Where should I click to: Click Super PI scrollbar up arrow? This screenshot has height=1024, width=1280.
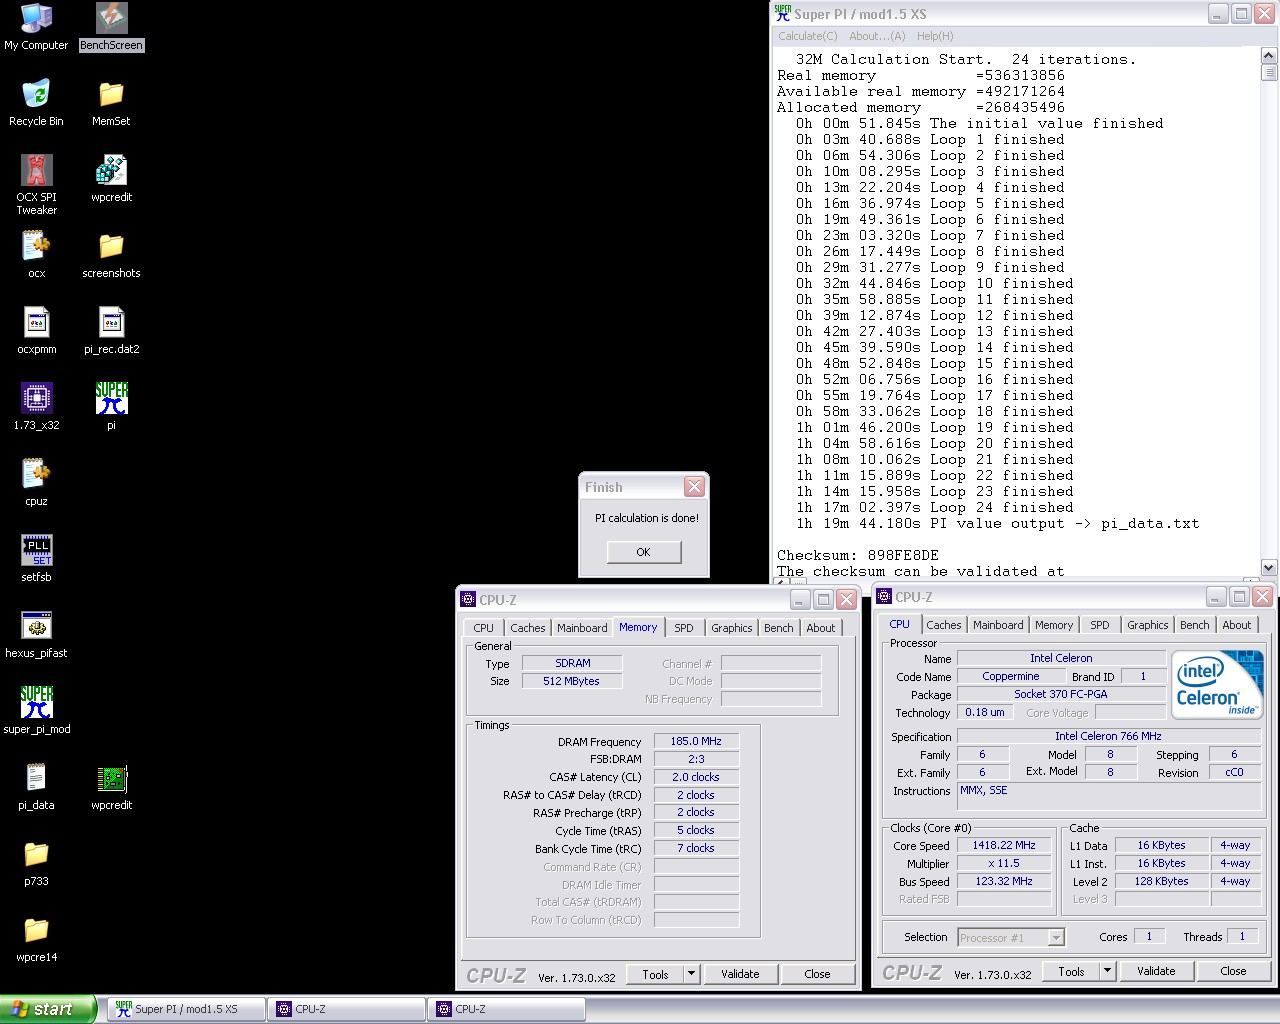tap(1269, 55)
